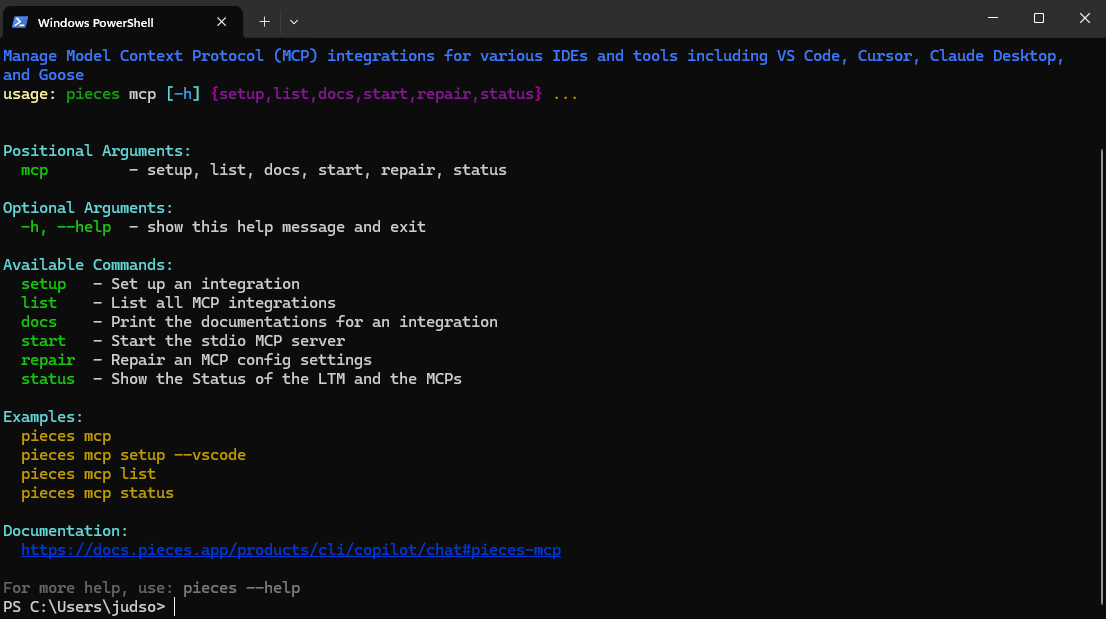Viewport: 1106px width, 619px height.
Task: Click the 'pieces mcp status' example text
Action: [97, 494]
